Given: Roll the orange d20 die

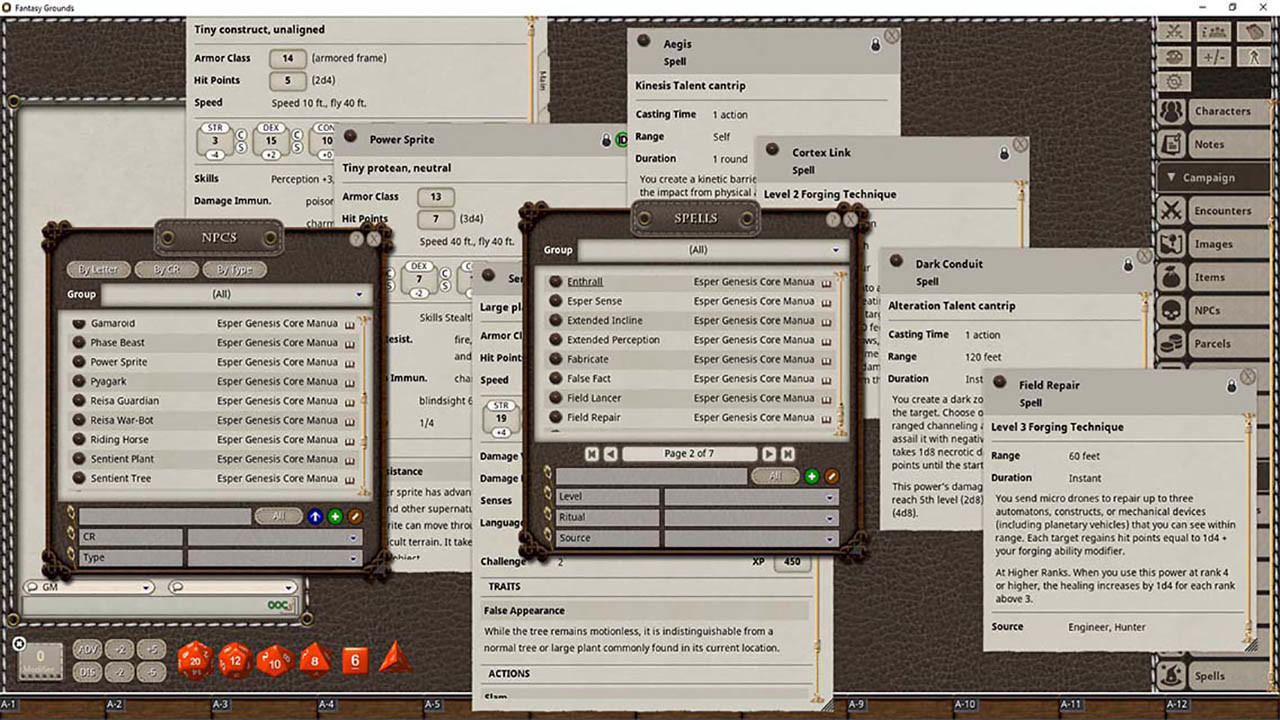Looking at the screenshot, I should [x=194, y=660].
